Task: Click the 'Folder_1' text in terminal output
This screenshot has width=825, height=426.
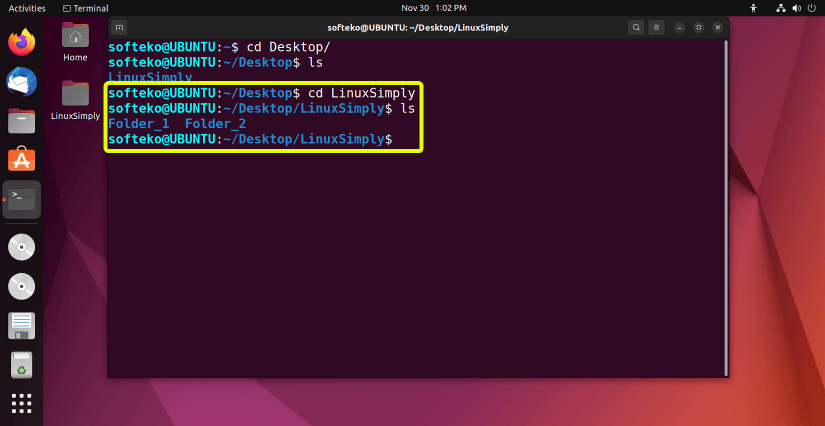Action: pyautogui.click(x=139, y=124)
